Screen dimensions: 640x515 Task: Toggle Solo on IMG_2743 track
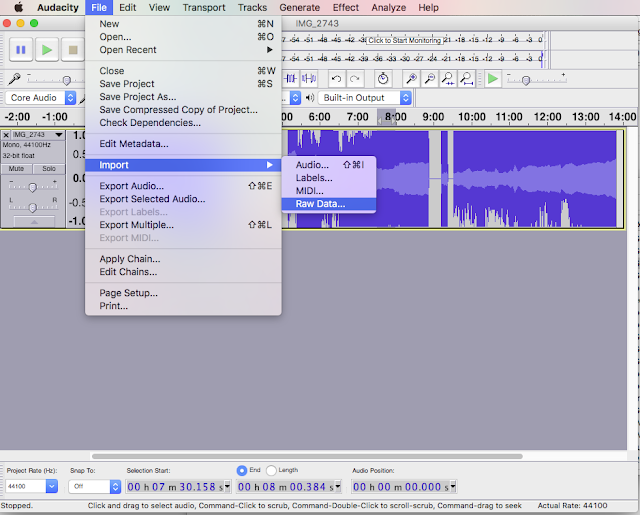[x=49, y=169]
